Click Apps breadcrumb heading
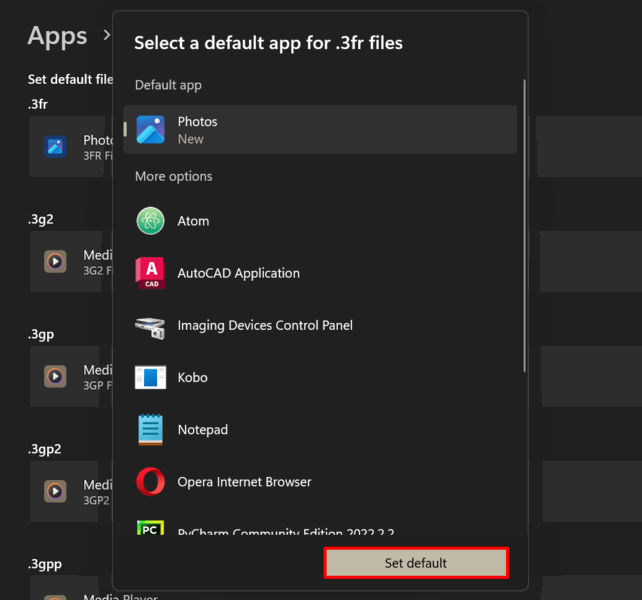The image size is (642, 600). [x=57, y=36]
